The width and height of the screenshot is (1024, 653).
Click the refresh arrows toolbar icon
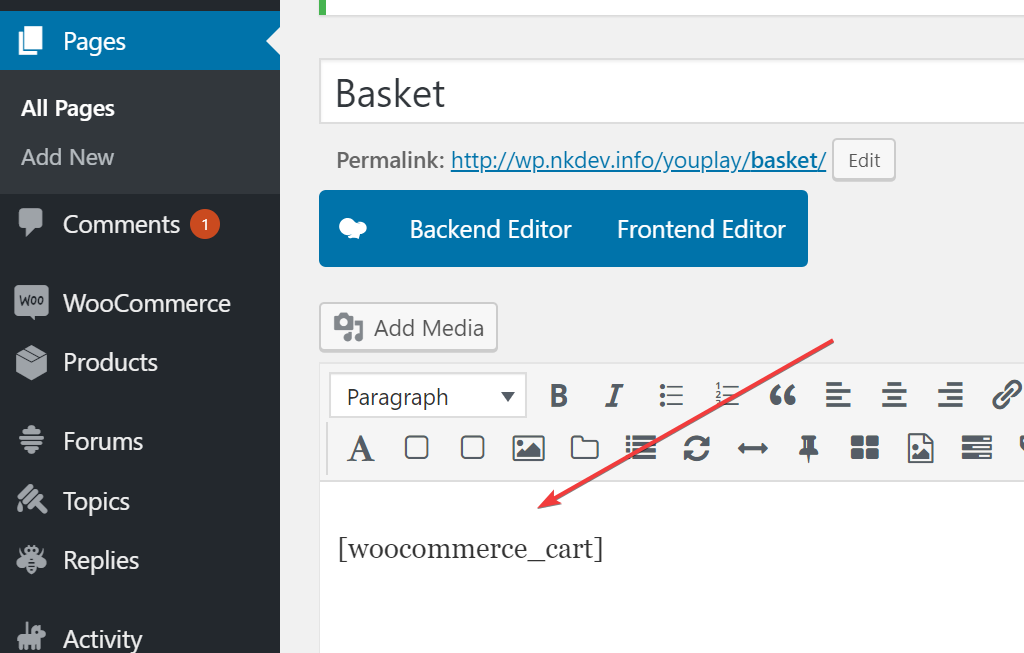click(696, 448)
